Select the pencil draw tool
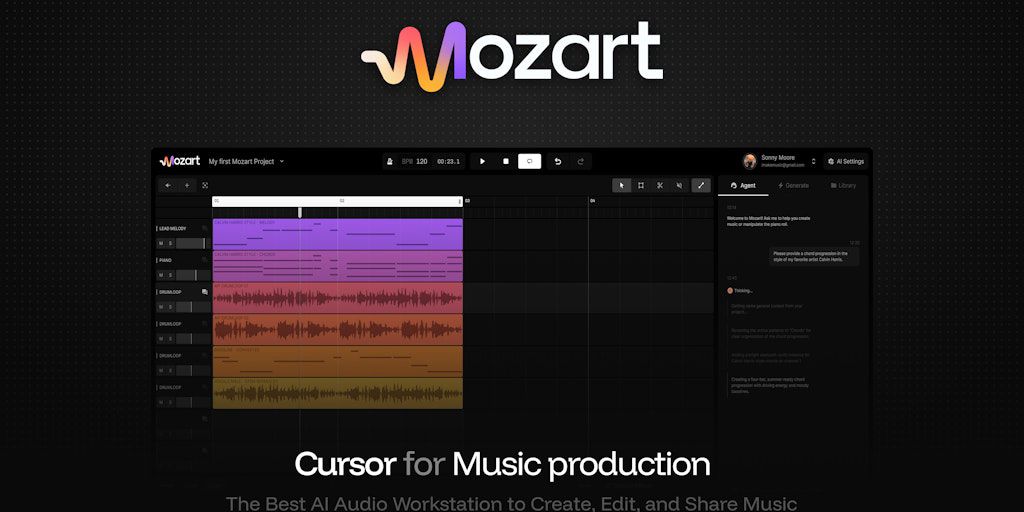Viewport: 1024px width, 512px height. [701, 185]
